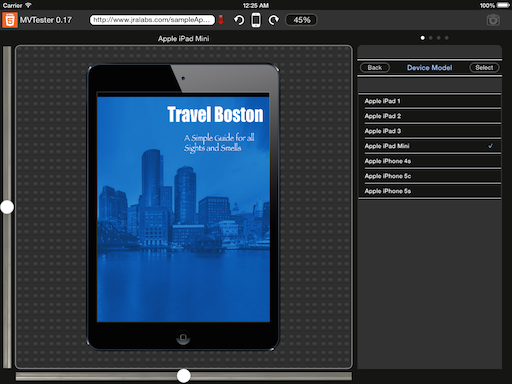Switch to second page indicator dot

click(x=431, y=38)
